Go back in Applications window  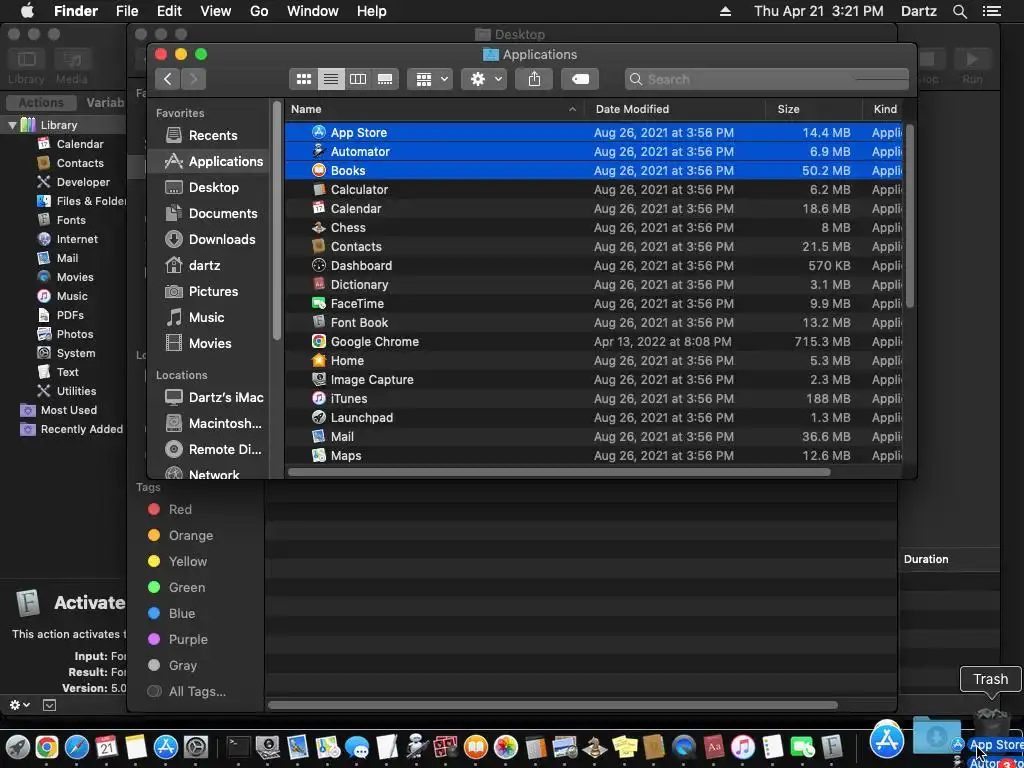point(168,79)
